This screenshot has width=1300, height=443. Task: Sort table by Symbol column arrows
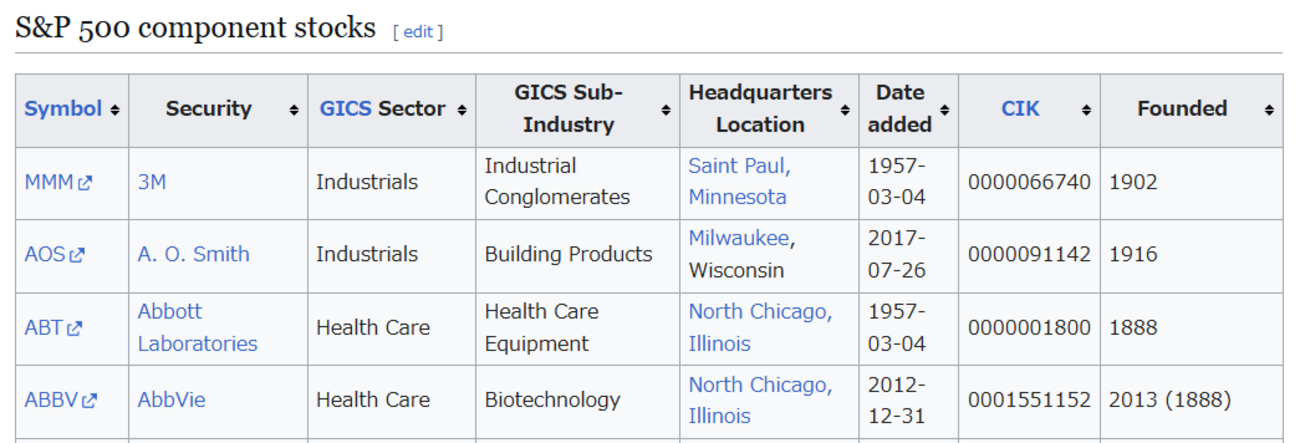(x=115, y=110)
